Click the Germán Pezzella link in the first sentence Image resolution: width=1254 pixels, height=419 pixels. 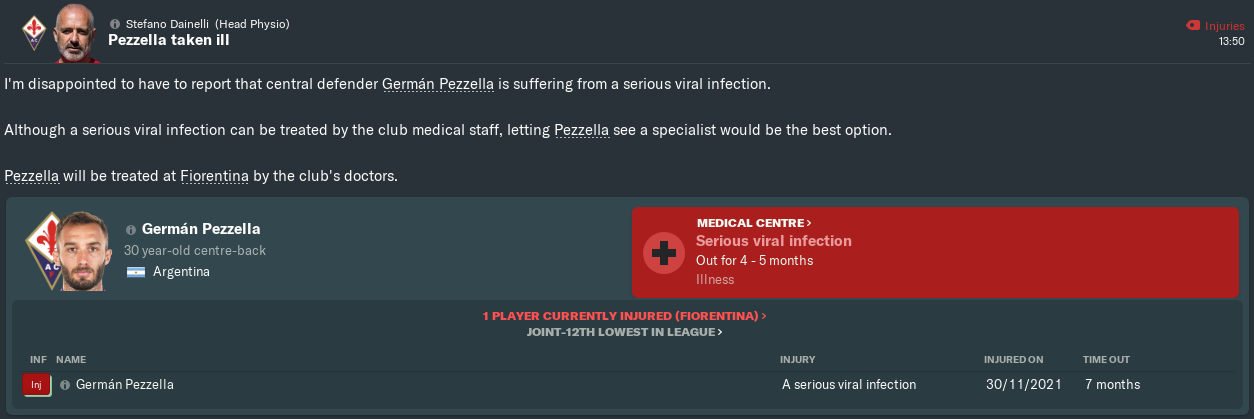[x=438, y=84]
